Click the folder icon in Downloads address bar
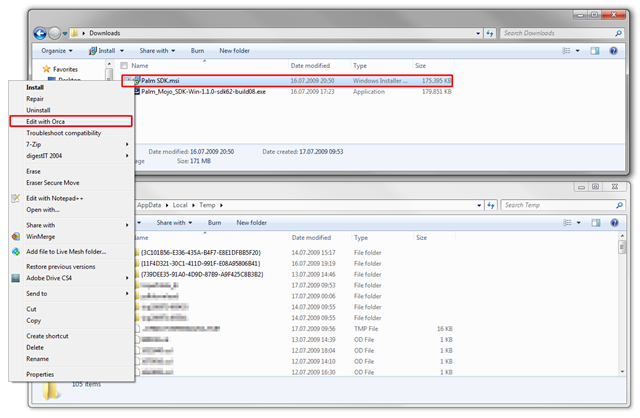Viewport: 640px width, 418px height. (74, 33)
